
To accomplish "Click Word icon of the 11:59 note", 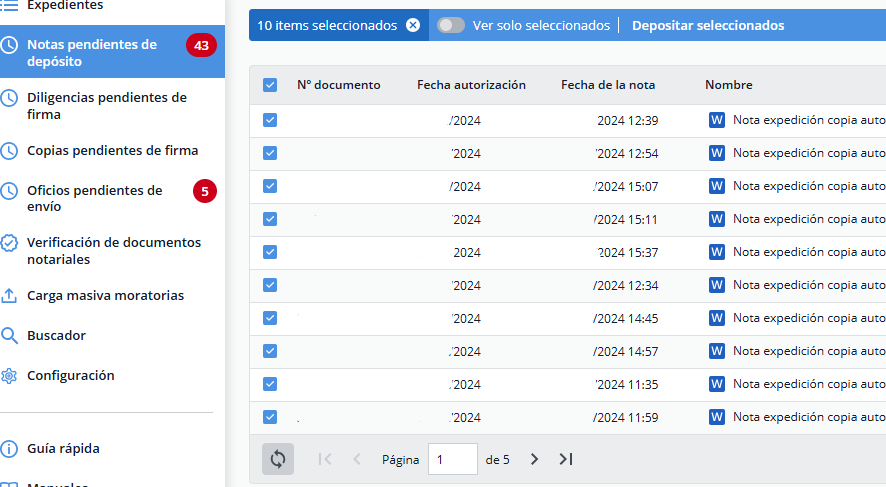I will coord(716,417).
